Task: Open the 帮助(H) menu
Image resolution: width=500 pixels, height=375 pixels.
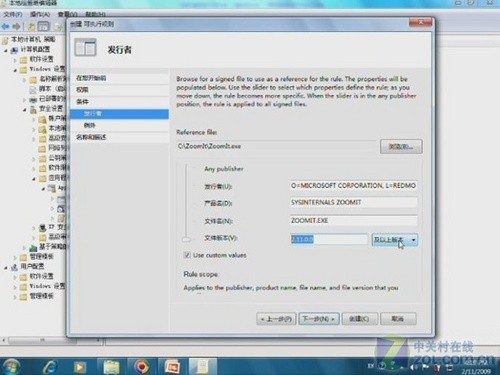Action: coord(95,14)
